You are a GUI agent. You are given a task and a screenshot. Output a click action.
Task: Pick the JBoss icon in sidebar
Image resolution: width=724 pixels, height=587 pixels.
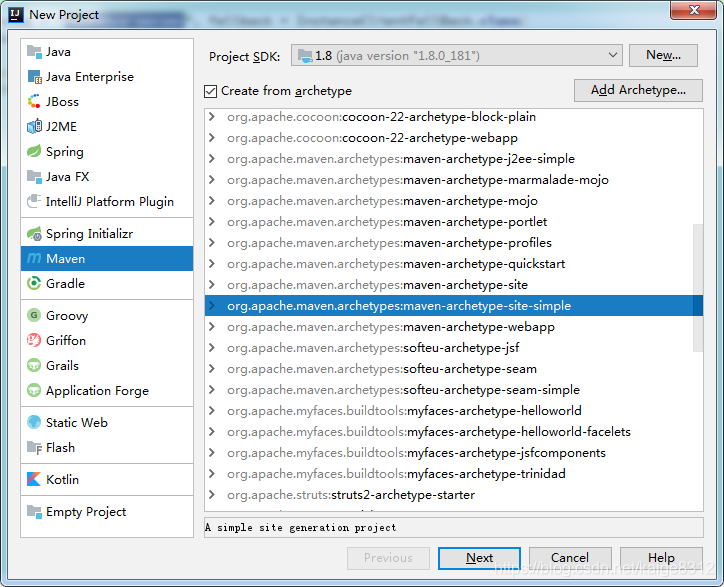[x=34, y=102]
